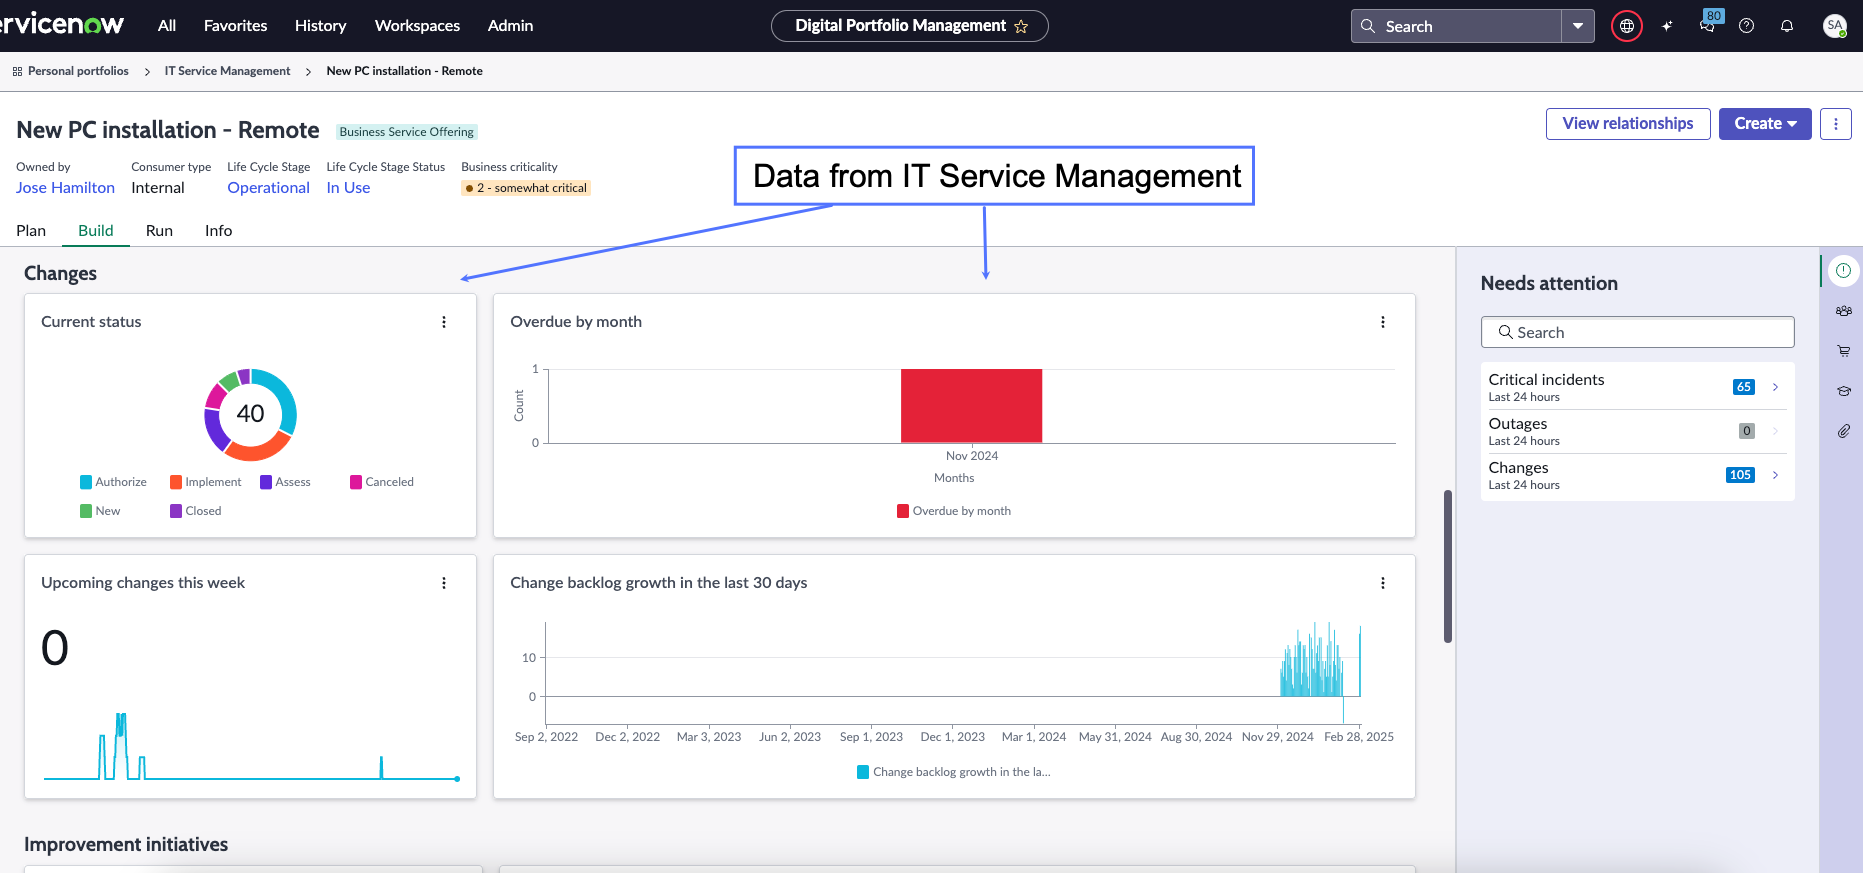The height and width of the screenshot is (873, 1863).
Task: Click the global Search input field
Action: click(x=1456, y=26)
